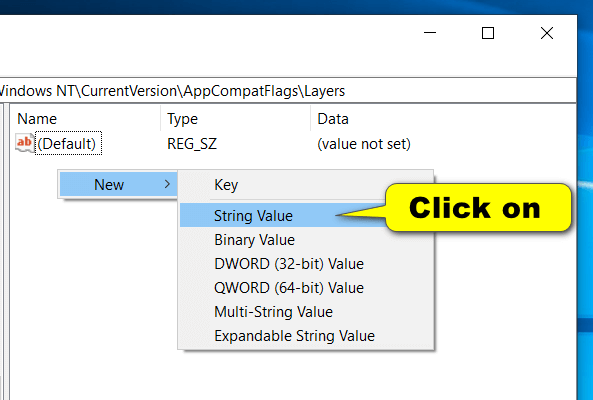The image size is (593, 400).
Task: Choose DWORD (32-bit) Value
Action: tap(289, 264)
